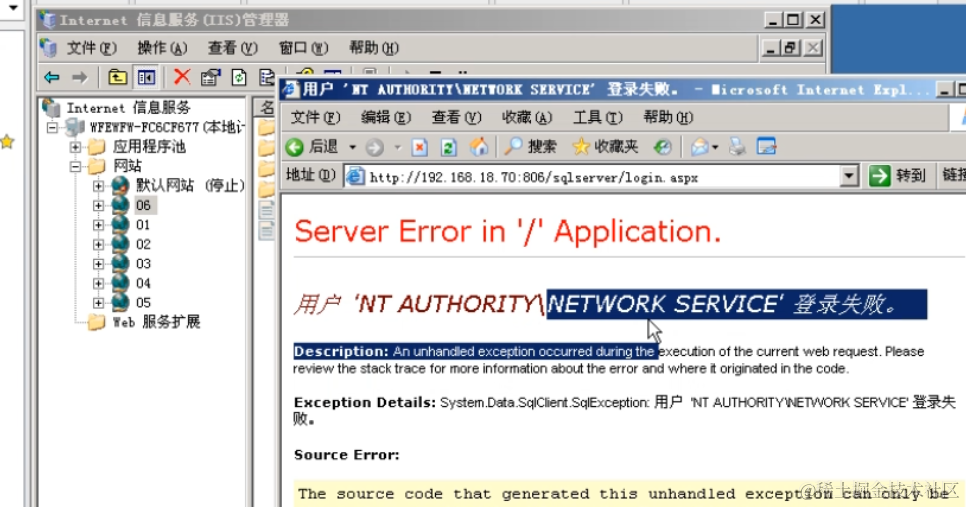Select the 网站 folder label
966x507 pixels.
(x=128, y=166)
